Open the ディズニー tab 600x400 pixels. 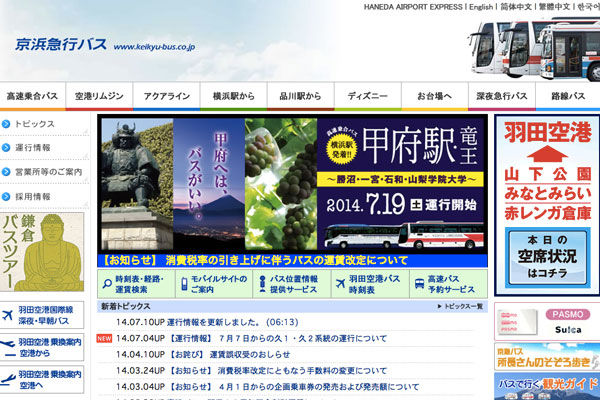pos(368,96)
